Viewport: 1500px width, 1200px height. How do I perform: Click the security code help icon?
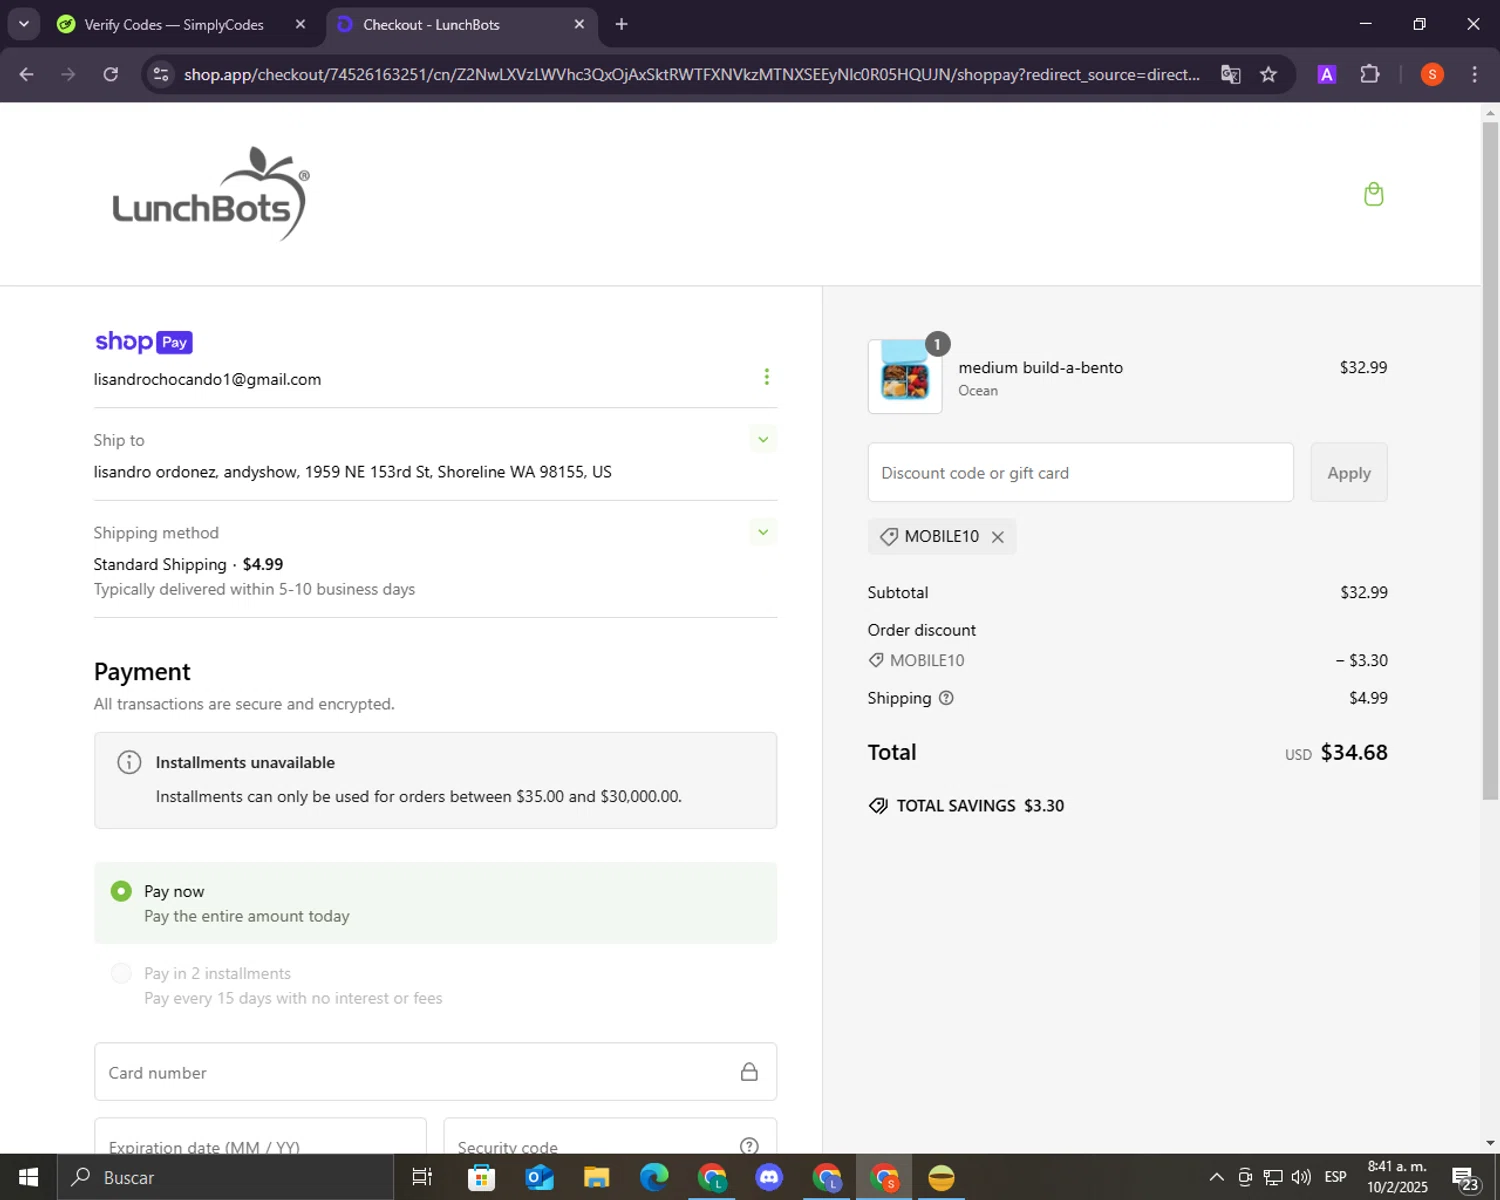coord(749,1146)
